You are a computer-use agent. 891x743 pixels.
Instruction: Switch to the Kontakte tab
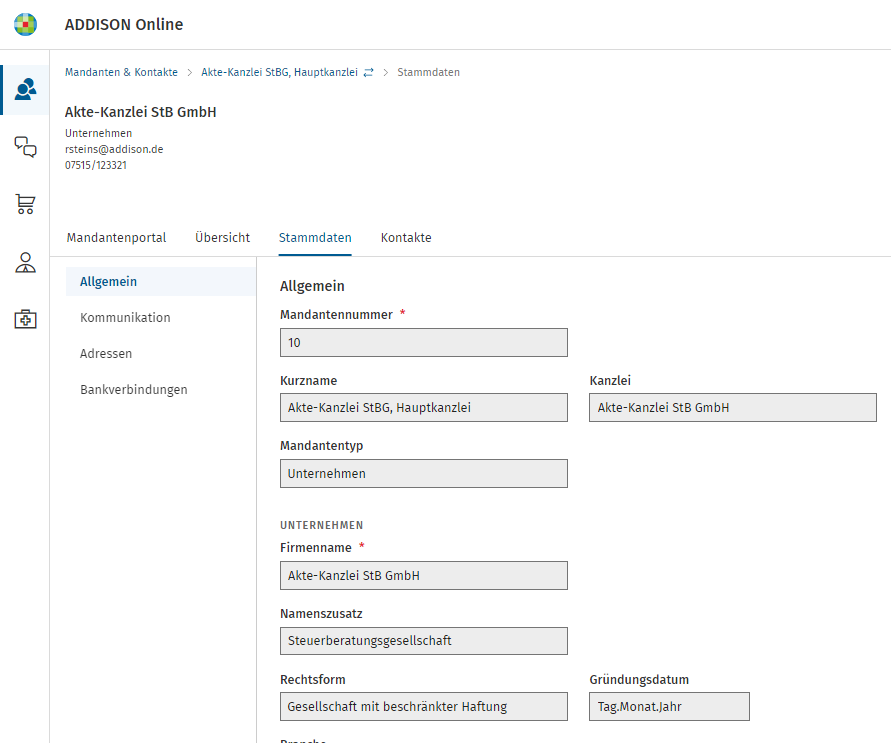[x=406, y=237]
